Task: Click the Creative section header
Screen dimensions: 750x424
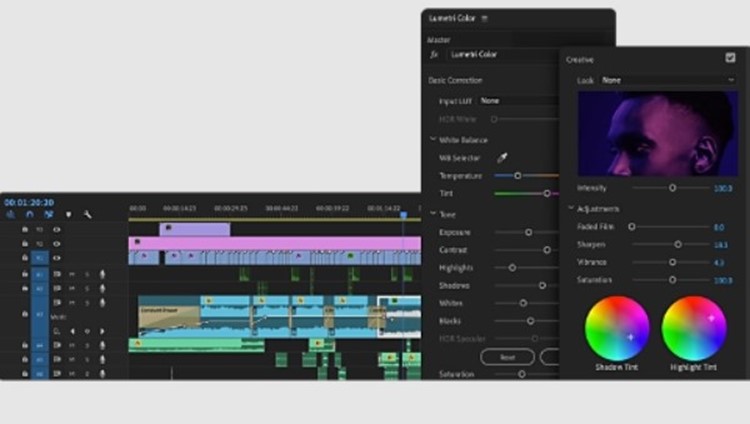Action: tap(580, 60)
